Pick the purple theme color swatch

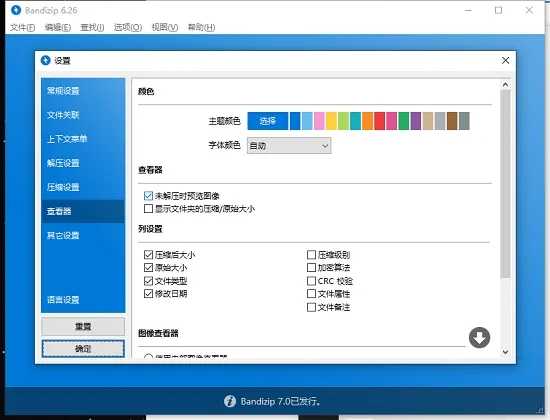click(x=416, y=121)
